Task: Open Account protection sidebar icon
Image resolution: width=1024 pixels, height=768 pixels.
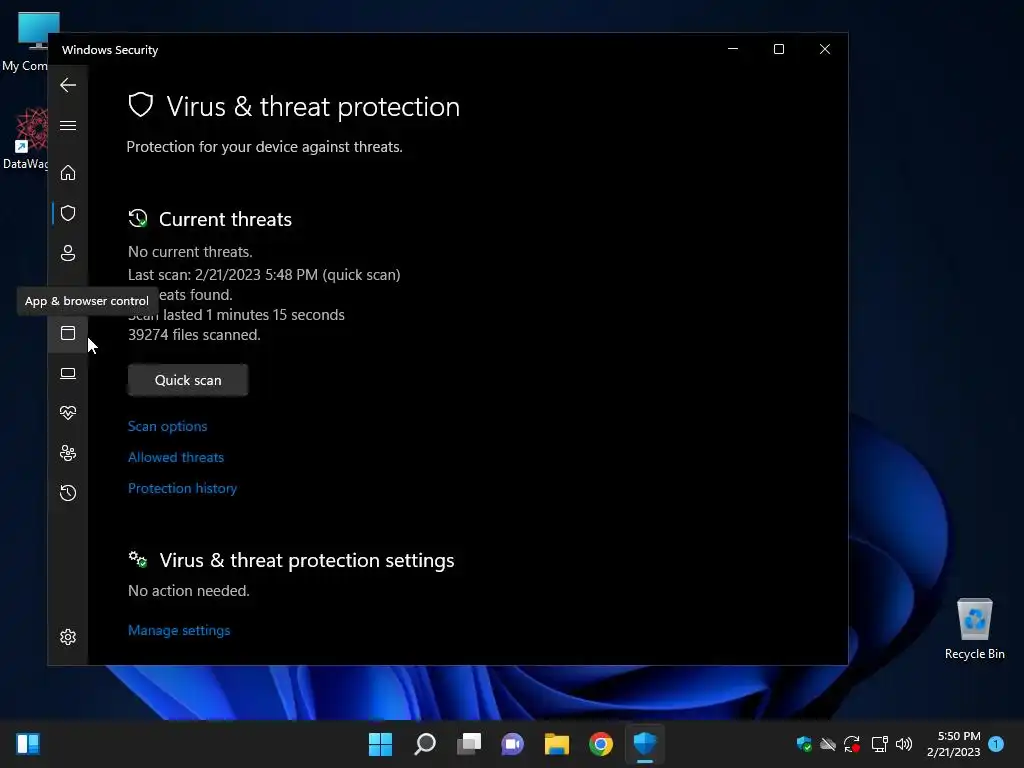Action: tap(68, 253)
